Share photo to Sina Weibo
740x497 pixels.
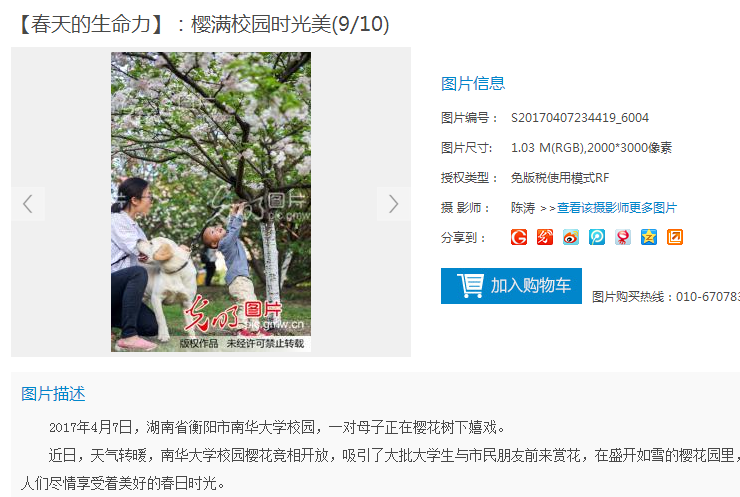click(571, 237)
